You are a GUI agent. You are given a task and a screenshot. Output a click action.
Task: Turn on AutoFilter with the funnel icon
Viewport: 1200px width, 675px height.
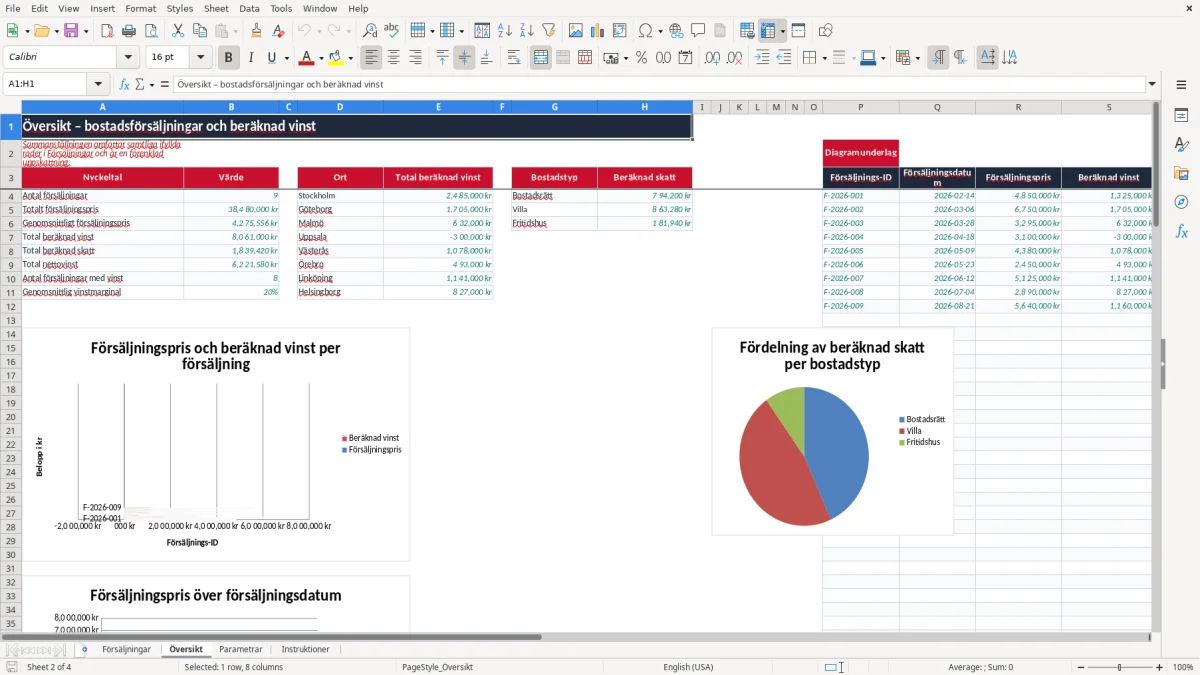click(548, 31)
